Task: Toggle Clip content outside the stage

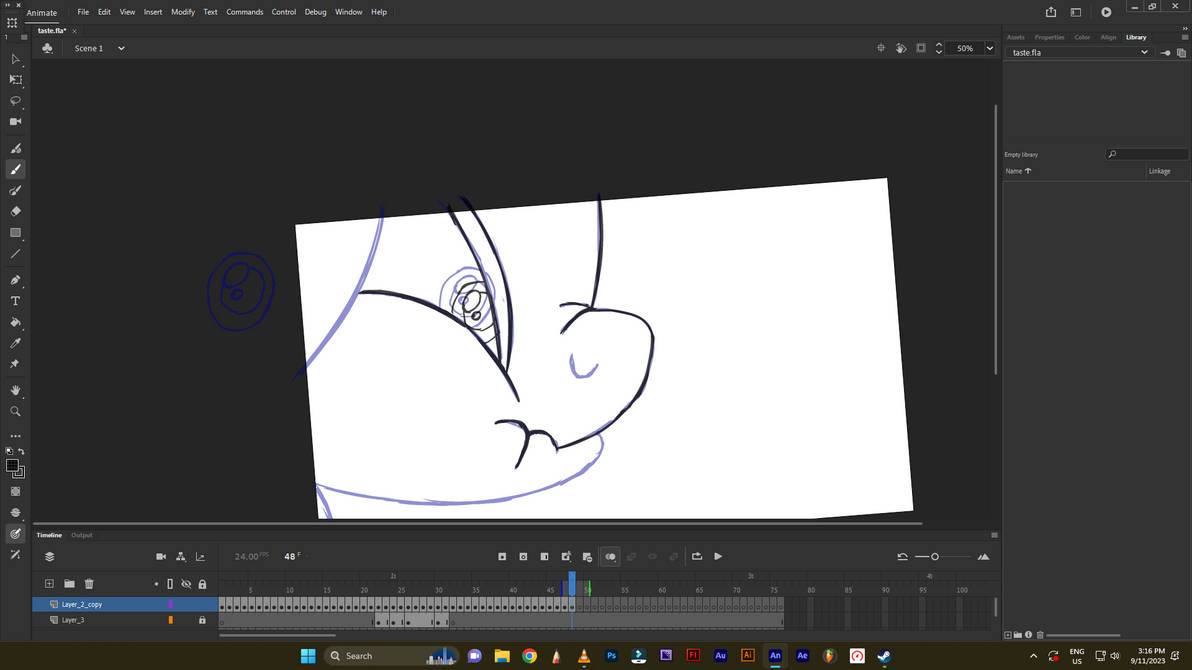Action: coord(921,48)
